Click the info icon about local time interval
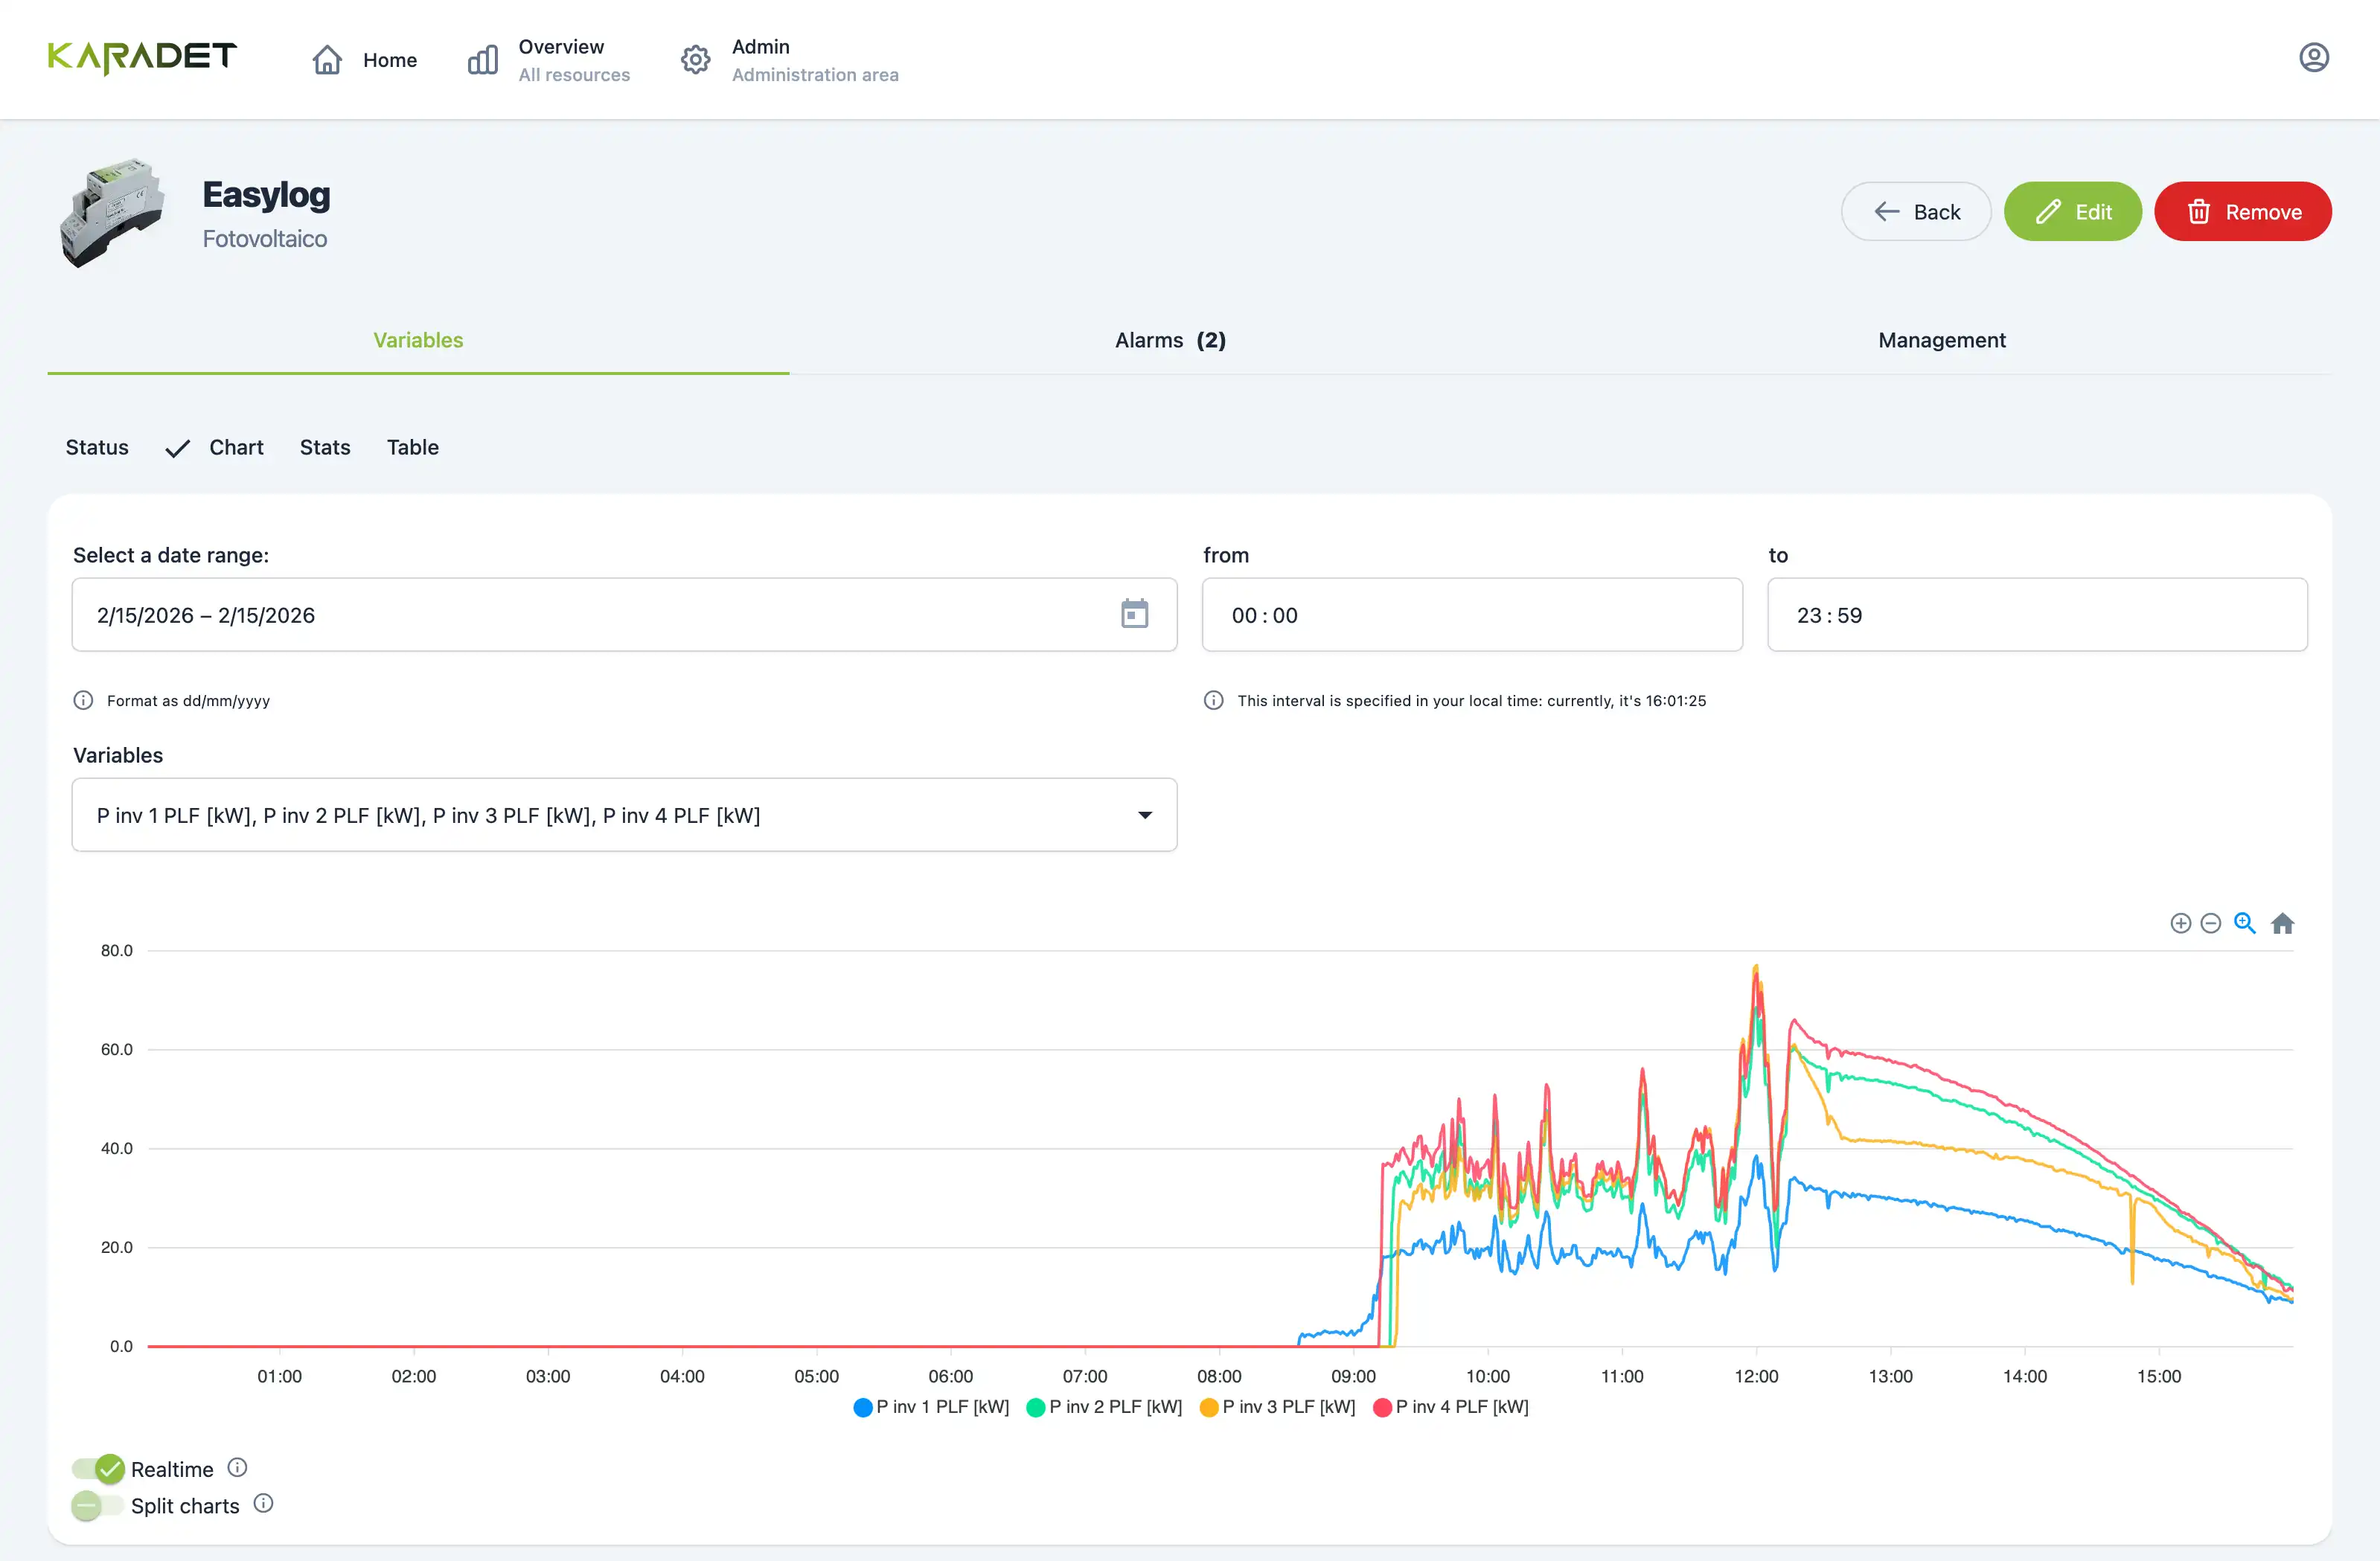The image size is (2380, 1561). tap(1213, 700)
